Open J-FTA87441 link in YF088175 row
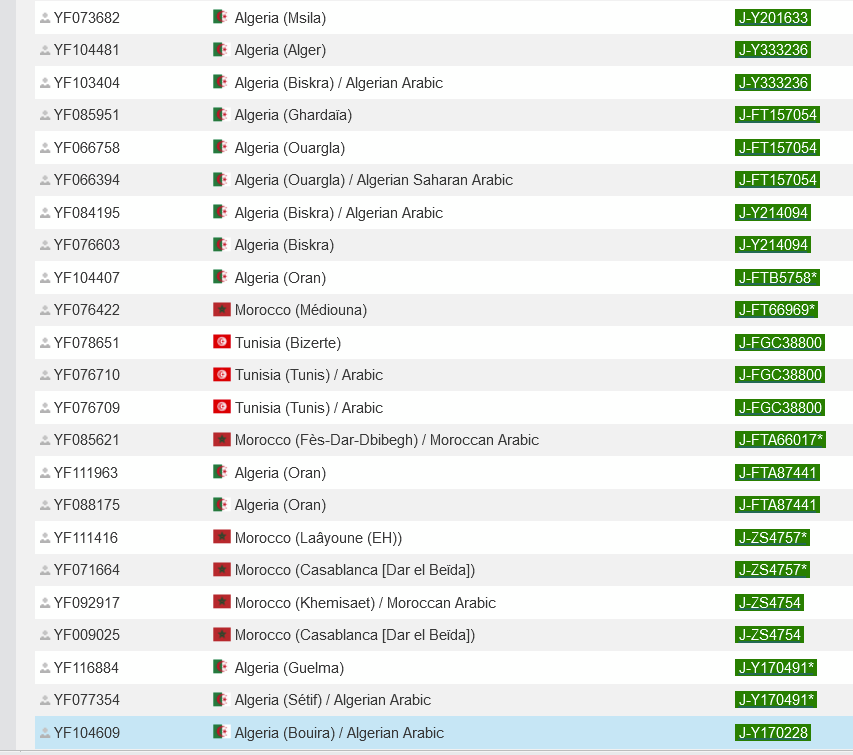This screenshot has height=755, width=853. 777,504
